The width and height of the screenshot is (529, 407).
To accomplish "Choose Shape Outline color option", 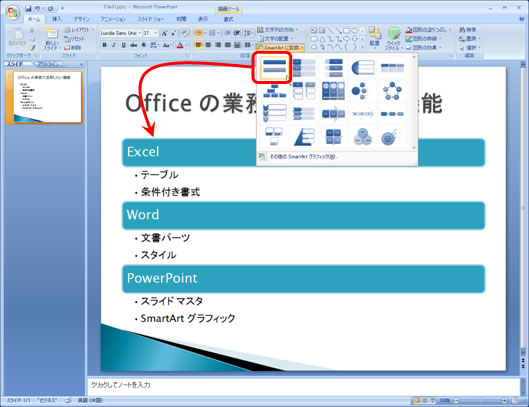I will 423,38.
